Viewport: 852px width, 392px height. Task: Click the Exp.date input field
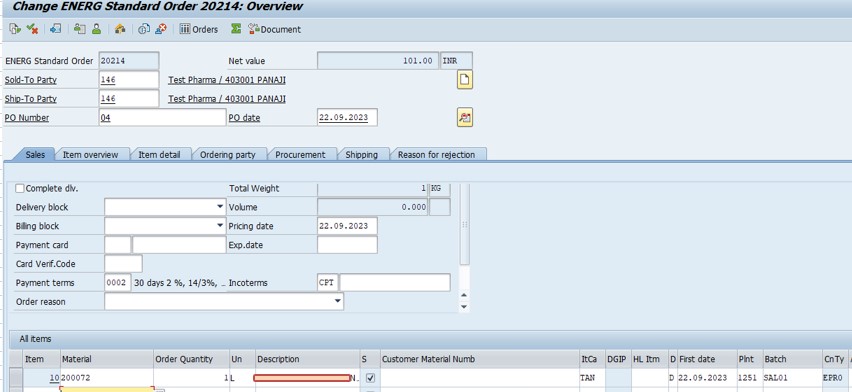point(347,245)
